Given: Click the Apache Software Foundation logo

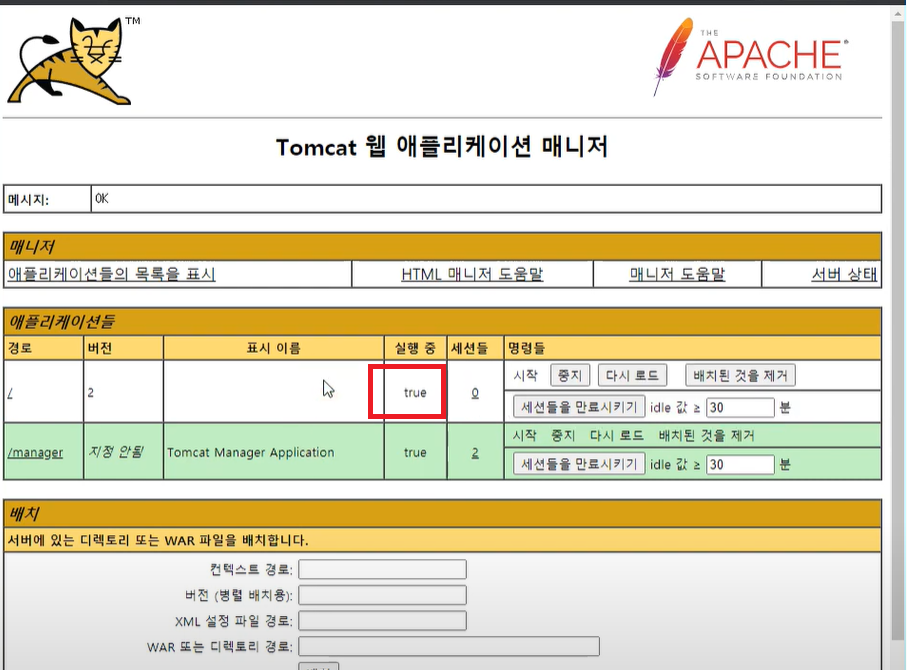Looking at the screenshot, I should tap(750, 56).
